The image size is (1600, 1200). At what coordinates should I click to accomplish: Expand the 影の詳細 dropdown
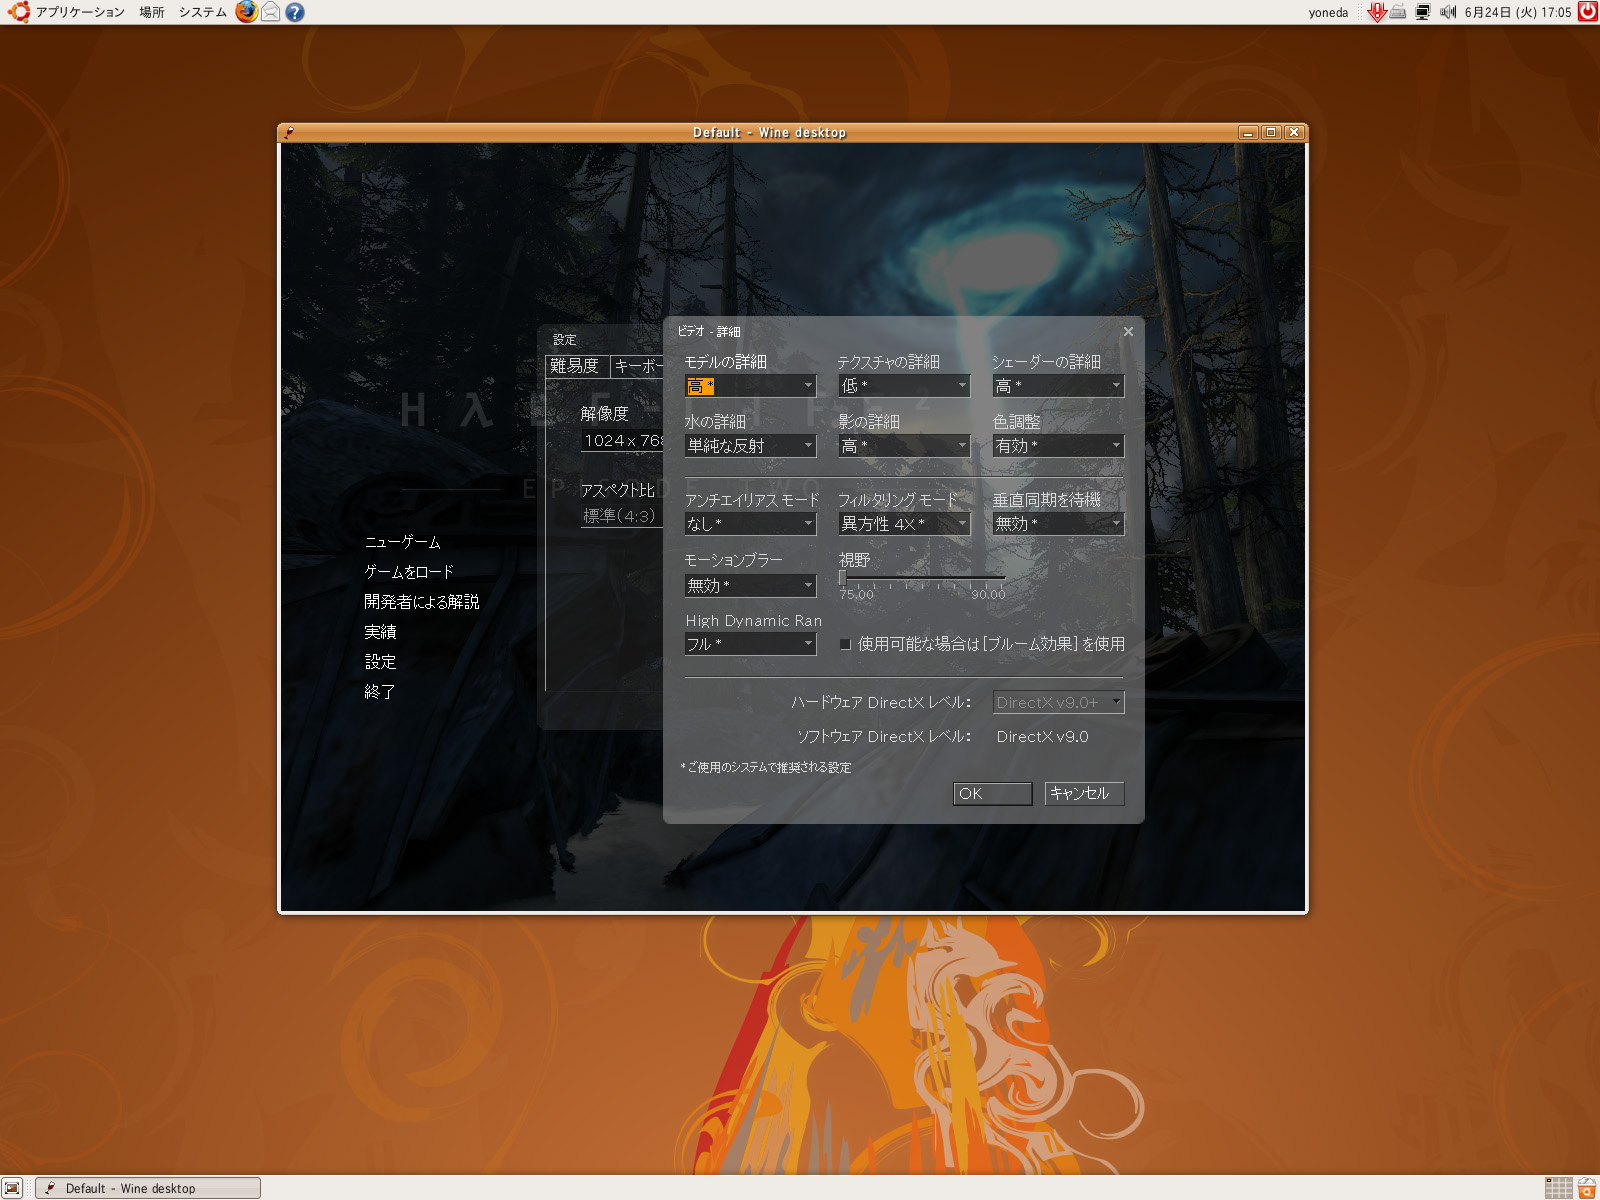click(x=904, y=446)
